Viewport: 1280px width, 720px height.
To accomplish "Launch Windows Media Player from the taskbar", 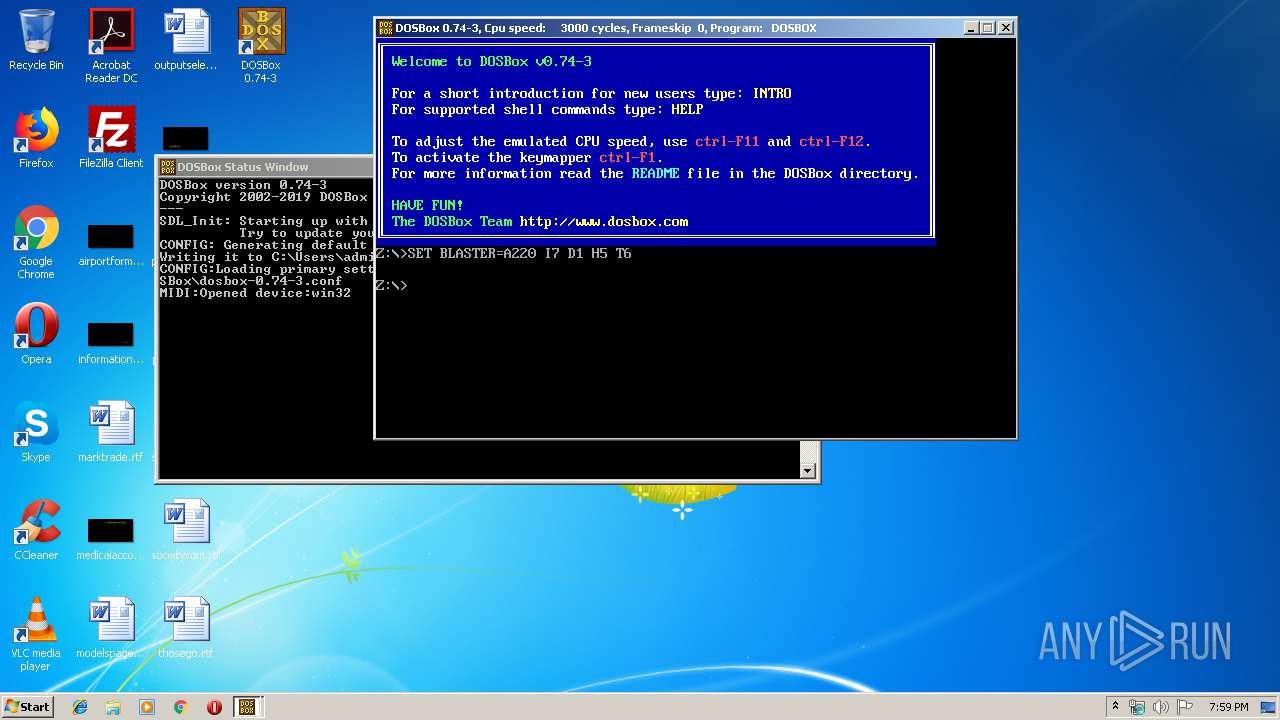I will tap(147, 707).
